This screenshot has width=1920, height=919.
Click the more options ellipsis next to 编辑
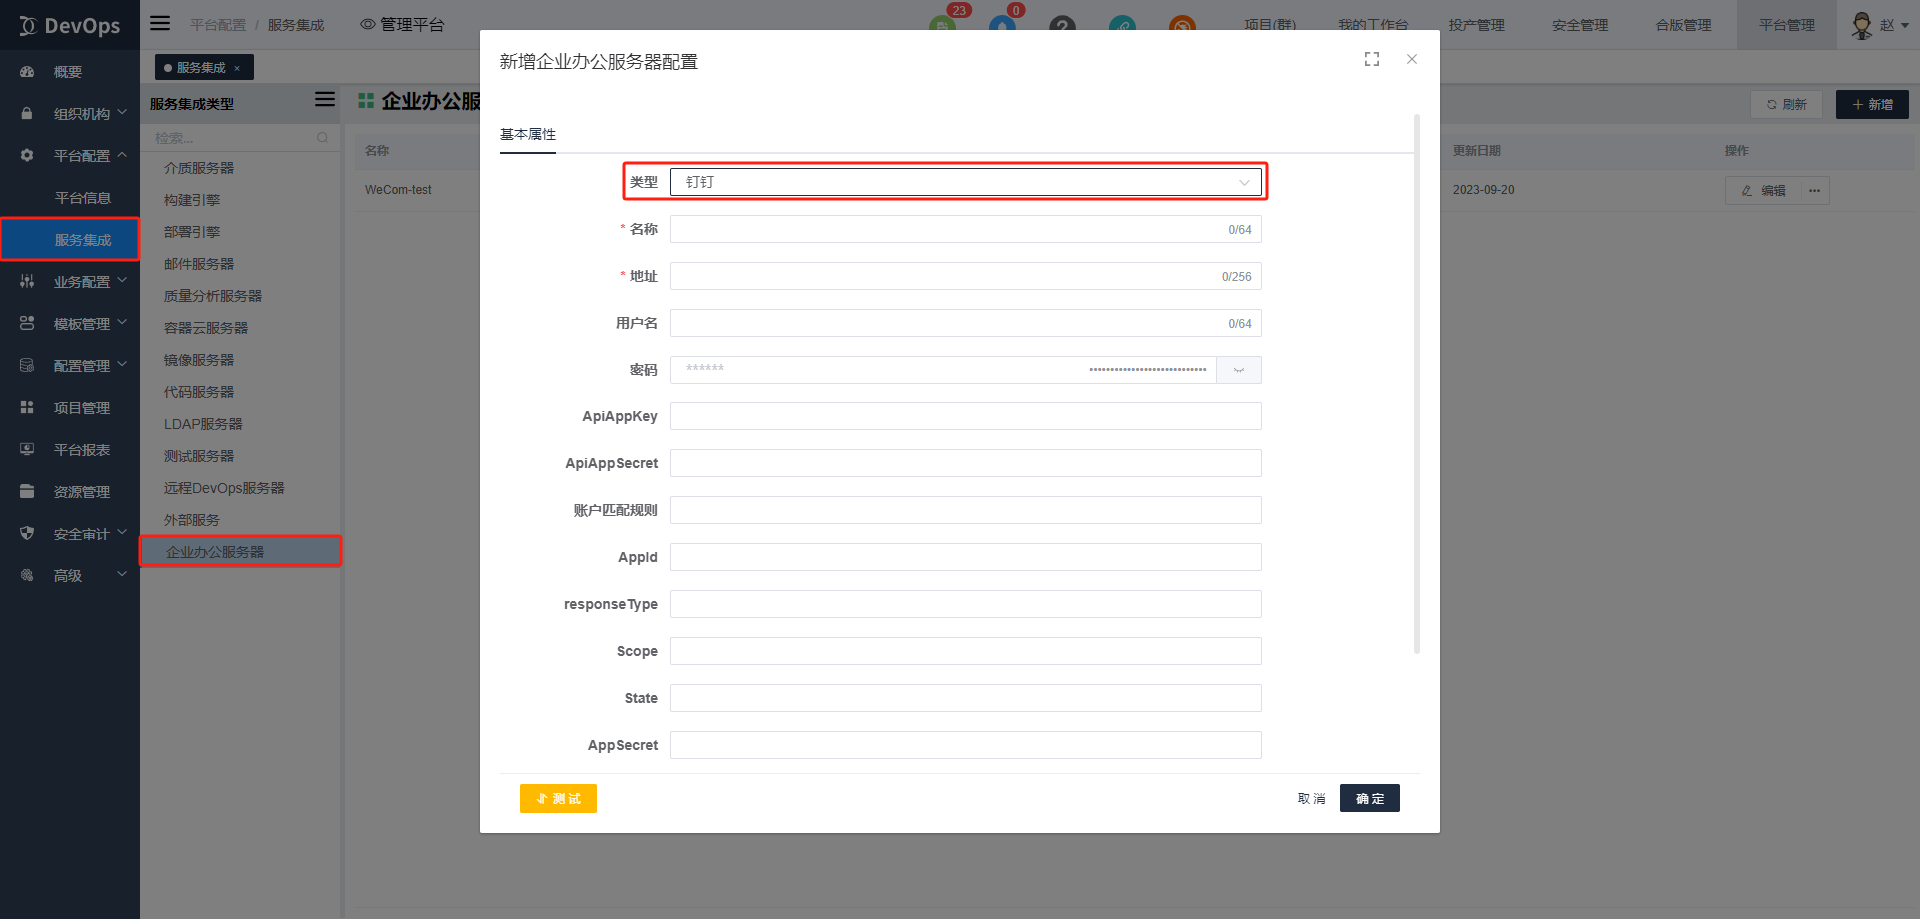pos(1815,191)
